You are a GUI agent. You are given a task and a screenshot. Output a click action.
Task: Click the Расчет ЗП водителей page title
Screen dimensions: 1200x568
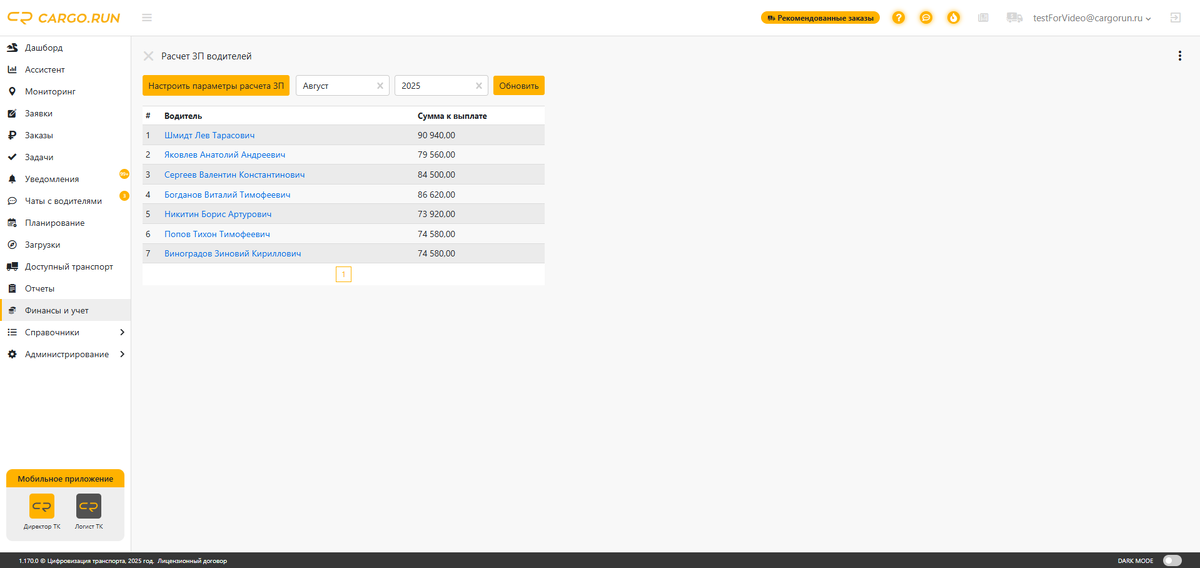[x=206, y=56]
